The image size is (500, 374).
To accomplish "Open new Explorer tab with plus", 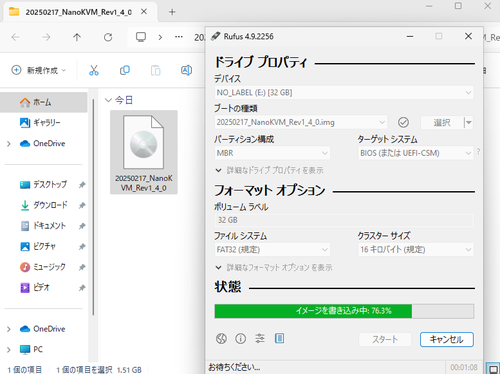I will tap(172, 12).
